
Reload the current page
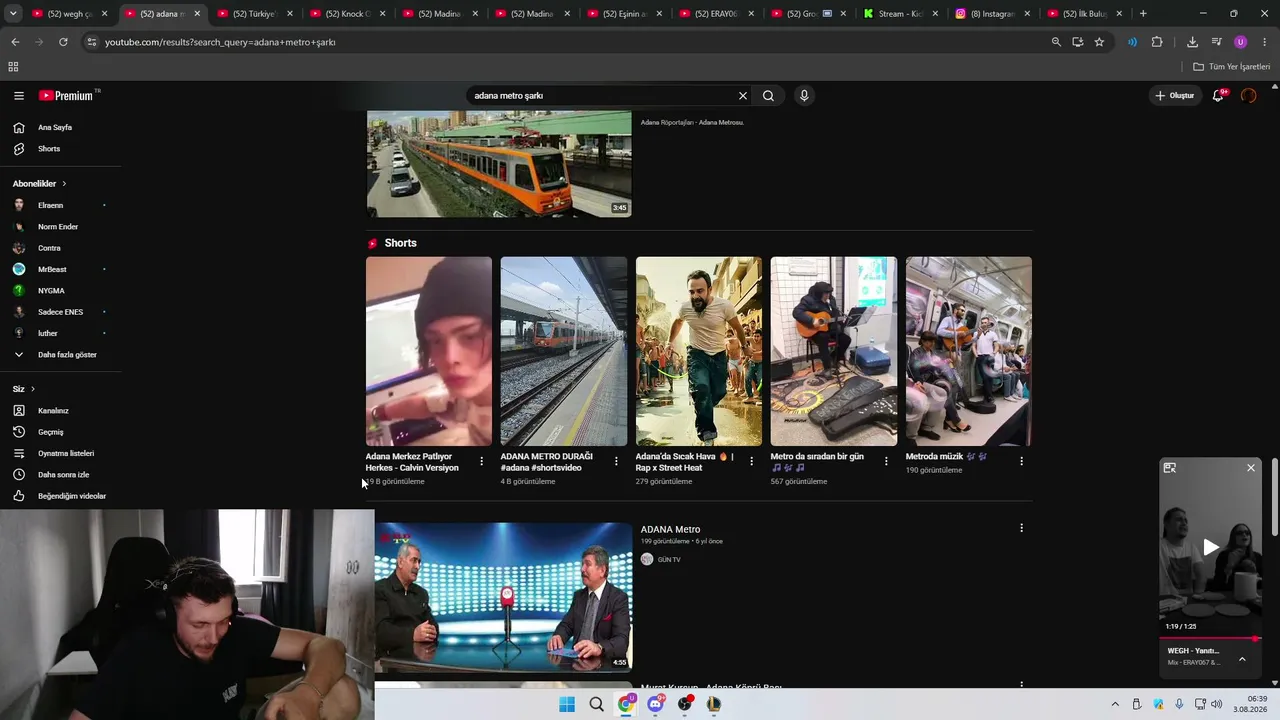[63, 42]
